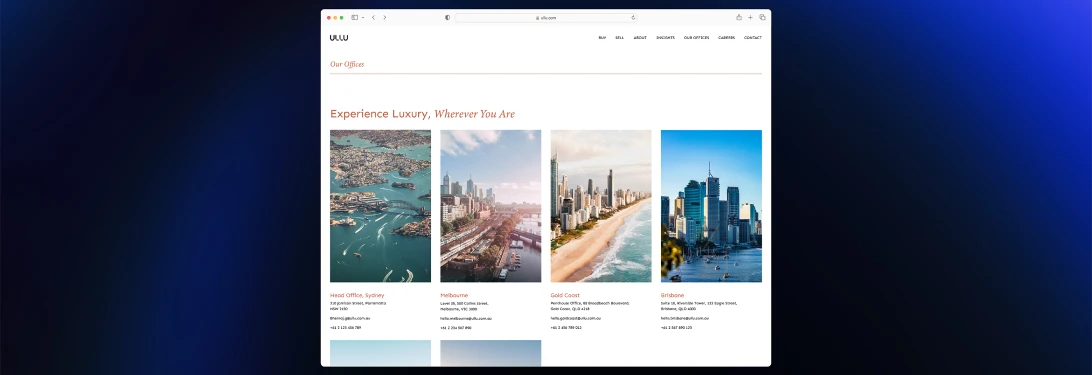1092x375 pixels.
Task: Click the Melbourne office heading
Action: (x=454, y=296)
